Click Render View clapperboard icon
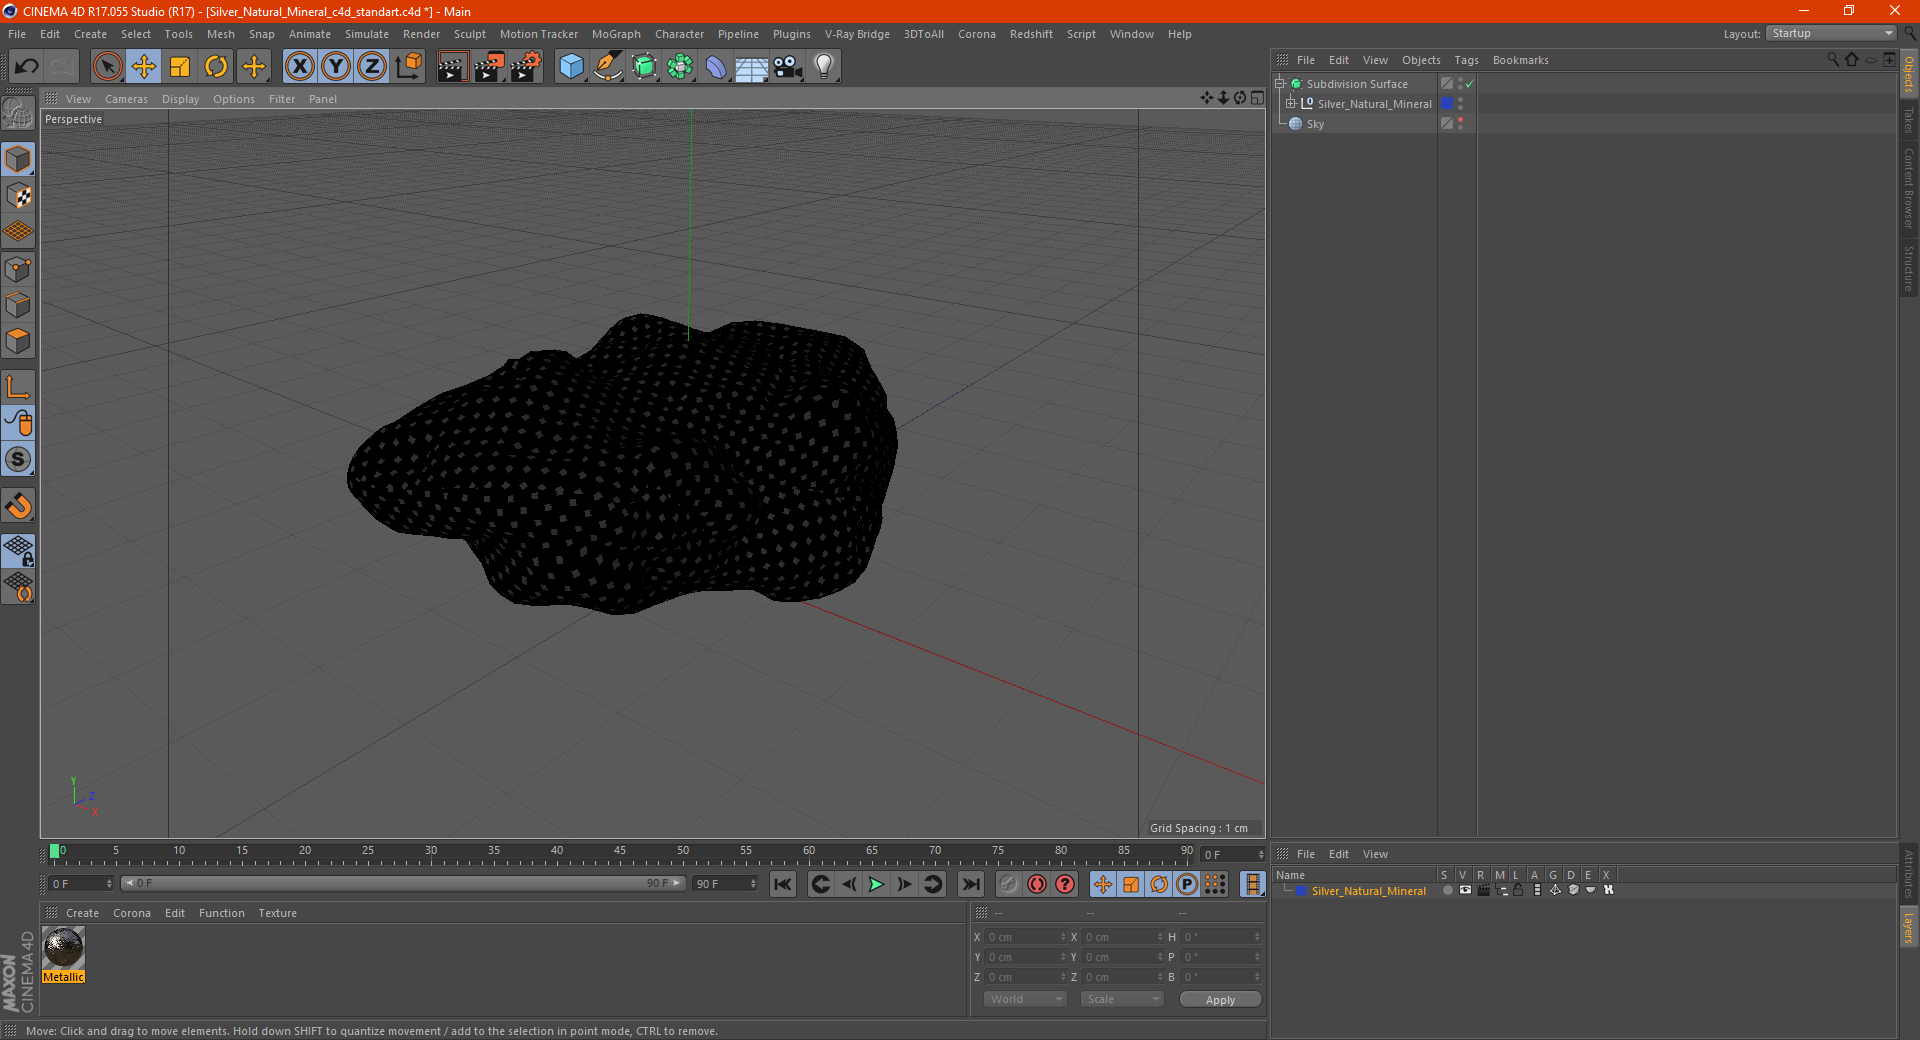The image size is (1920, 1040). tap(452, 67)
